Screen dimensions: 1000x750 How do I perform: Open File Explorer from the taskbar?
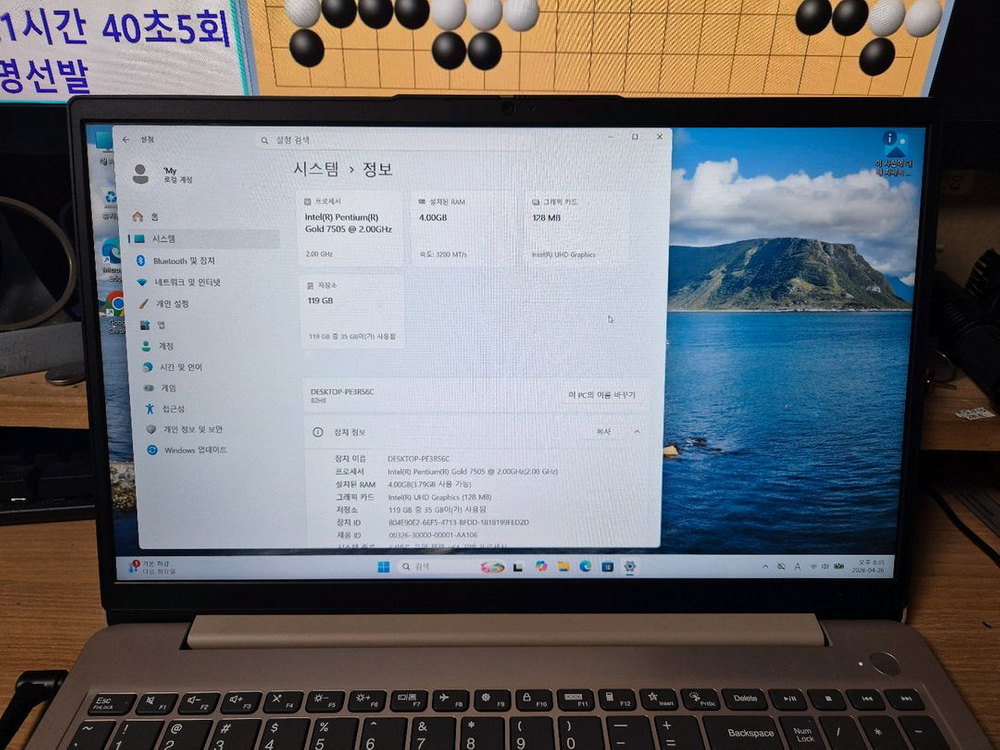[563, 568]
